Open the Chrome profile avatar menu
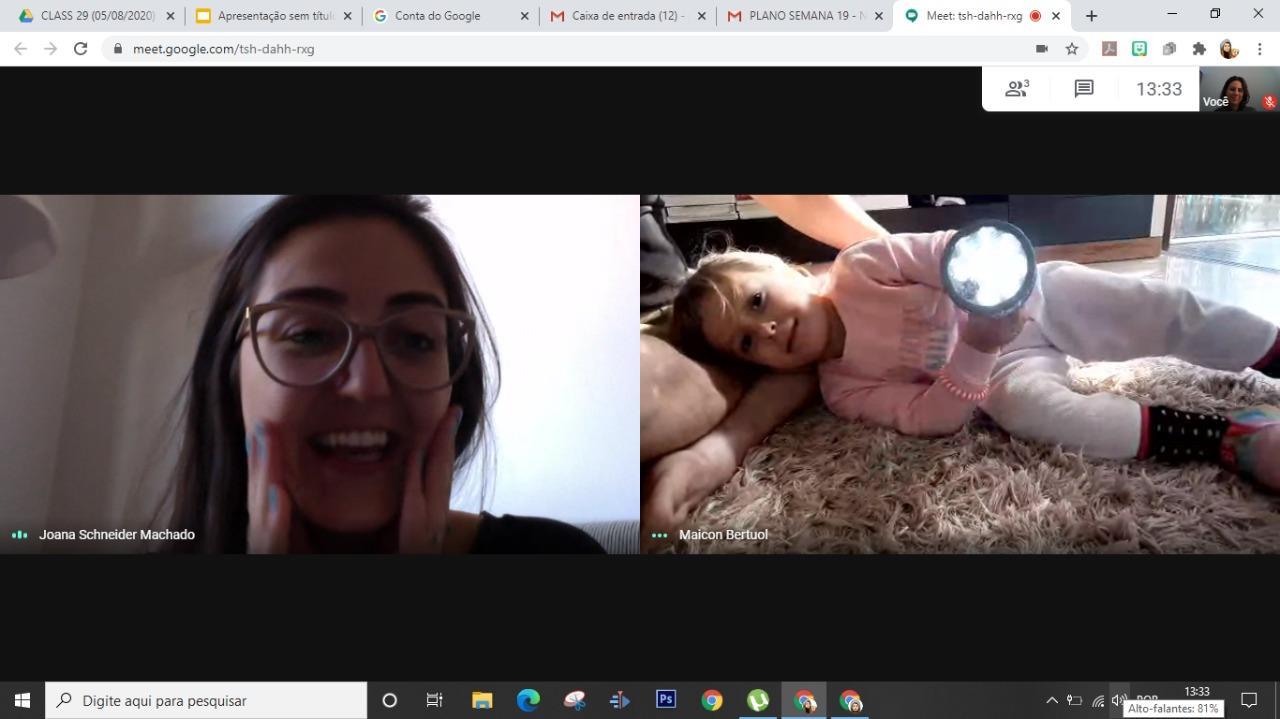 (x=1229, y=49)
